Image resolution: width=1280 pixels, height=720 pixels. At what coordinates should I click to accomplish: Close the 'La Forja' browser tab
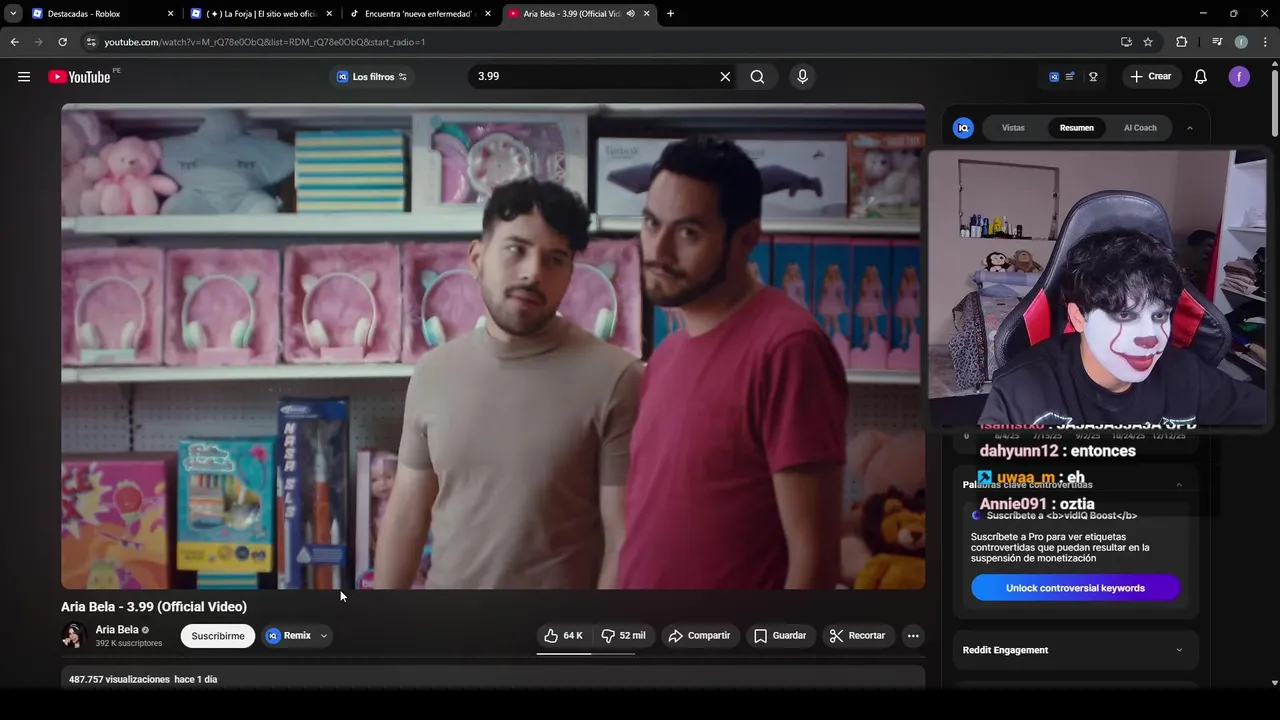click(x=329, y=14)
